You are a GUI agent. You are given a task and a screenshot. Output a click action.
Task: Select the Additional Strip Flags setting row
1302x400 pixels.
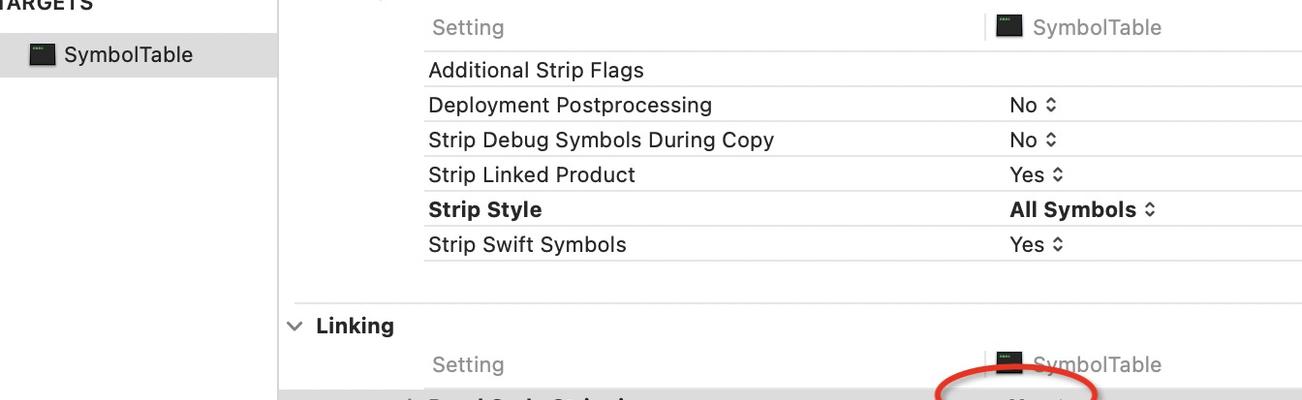pyautogui.click(x=863, y=70)
